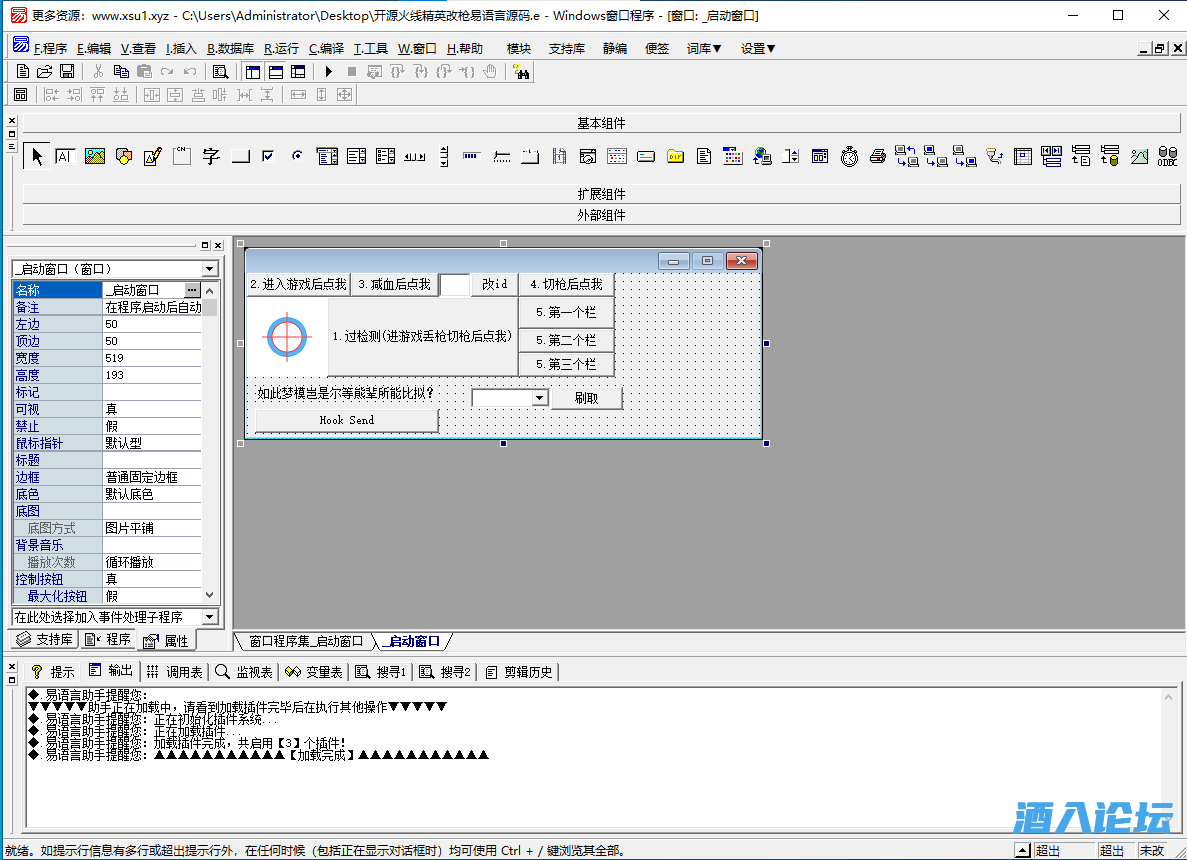
Task: Select the ODBC database component
Action: tap(1167, 156)
